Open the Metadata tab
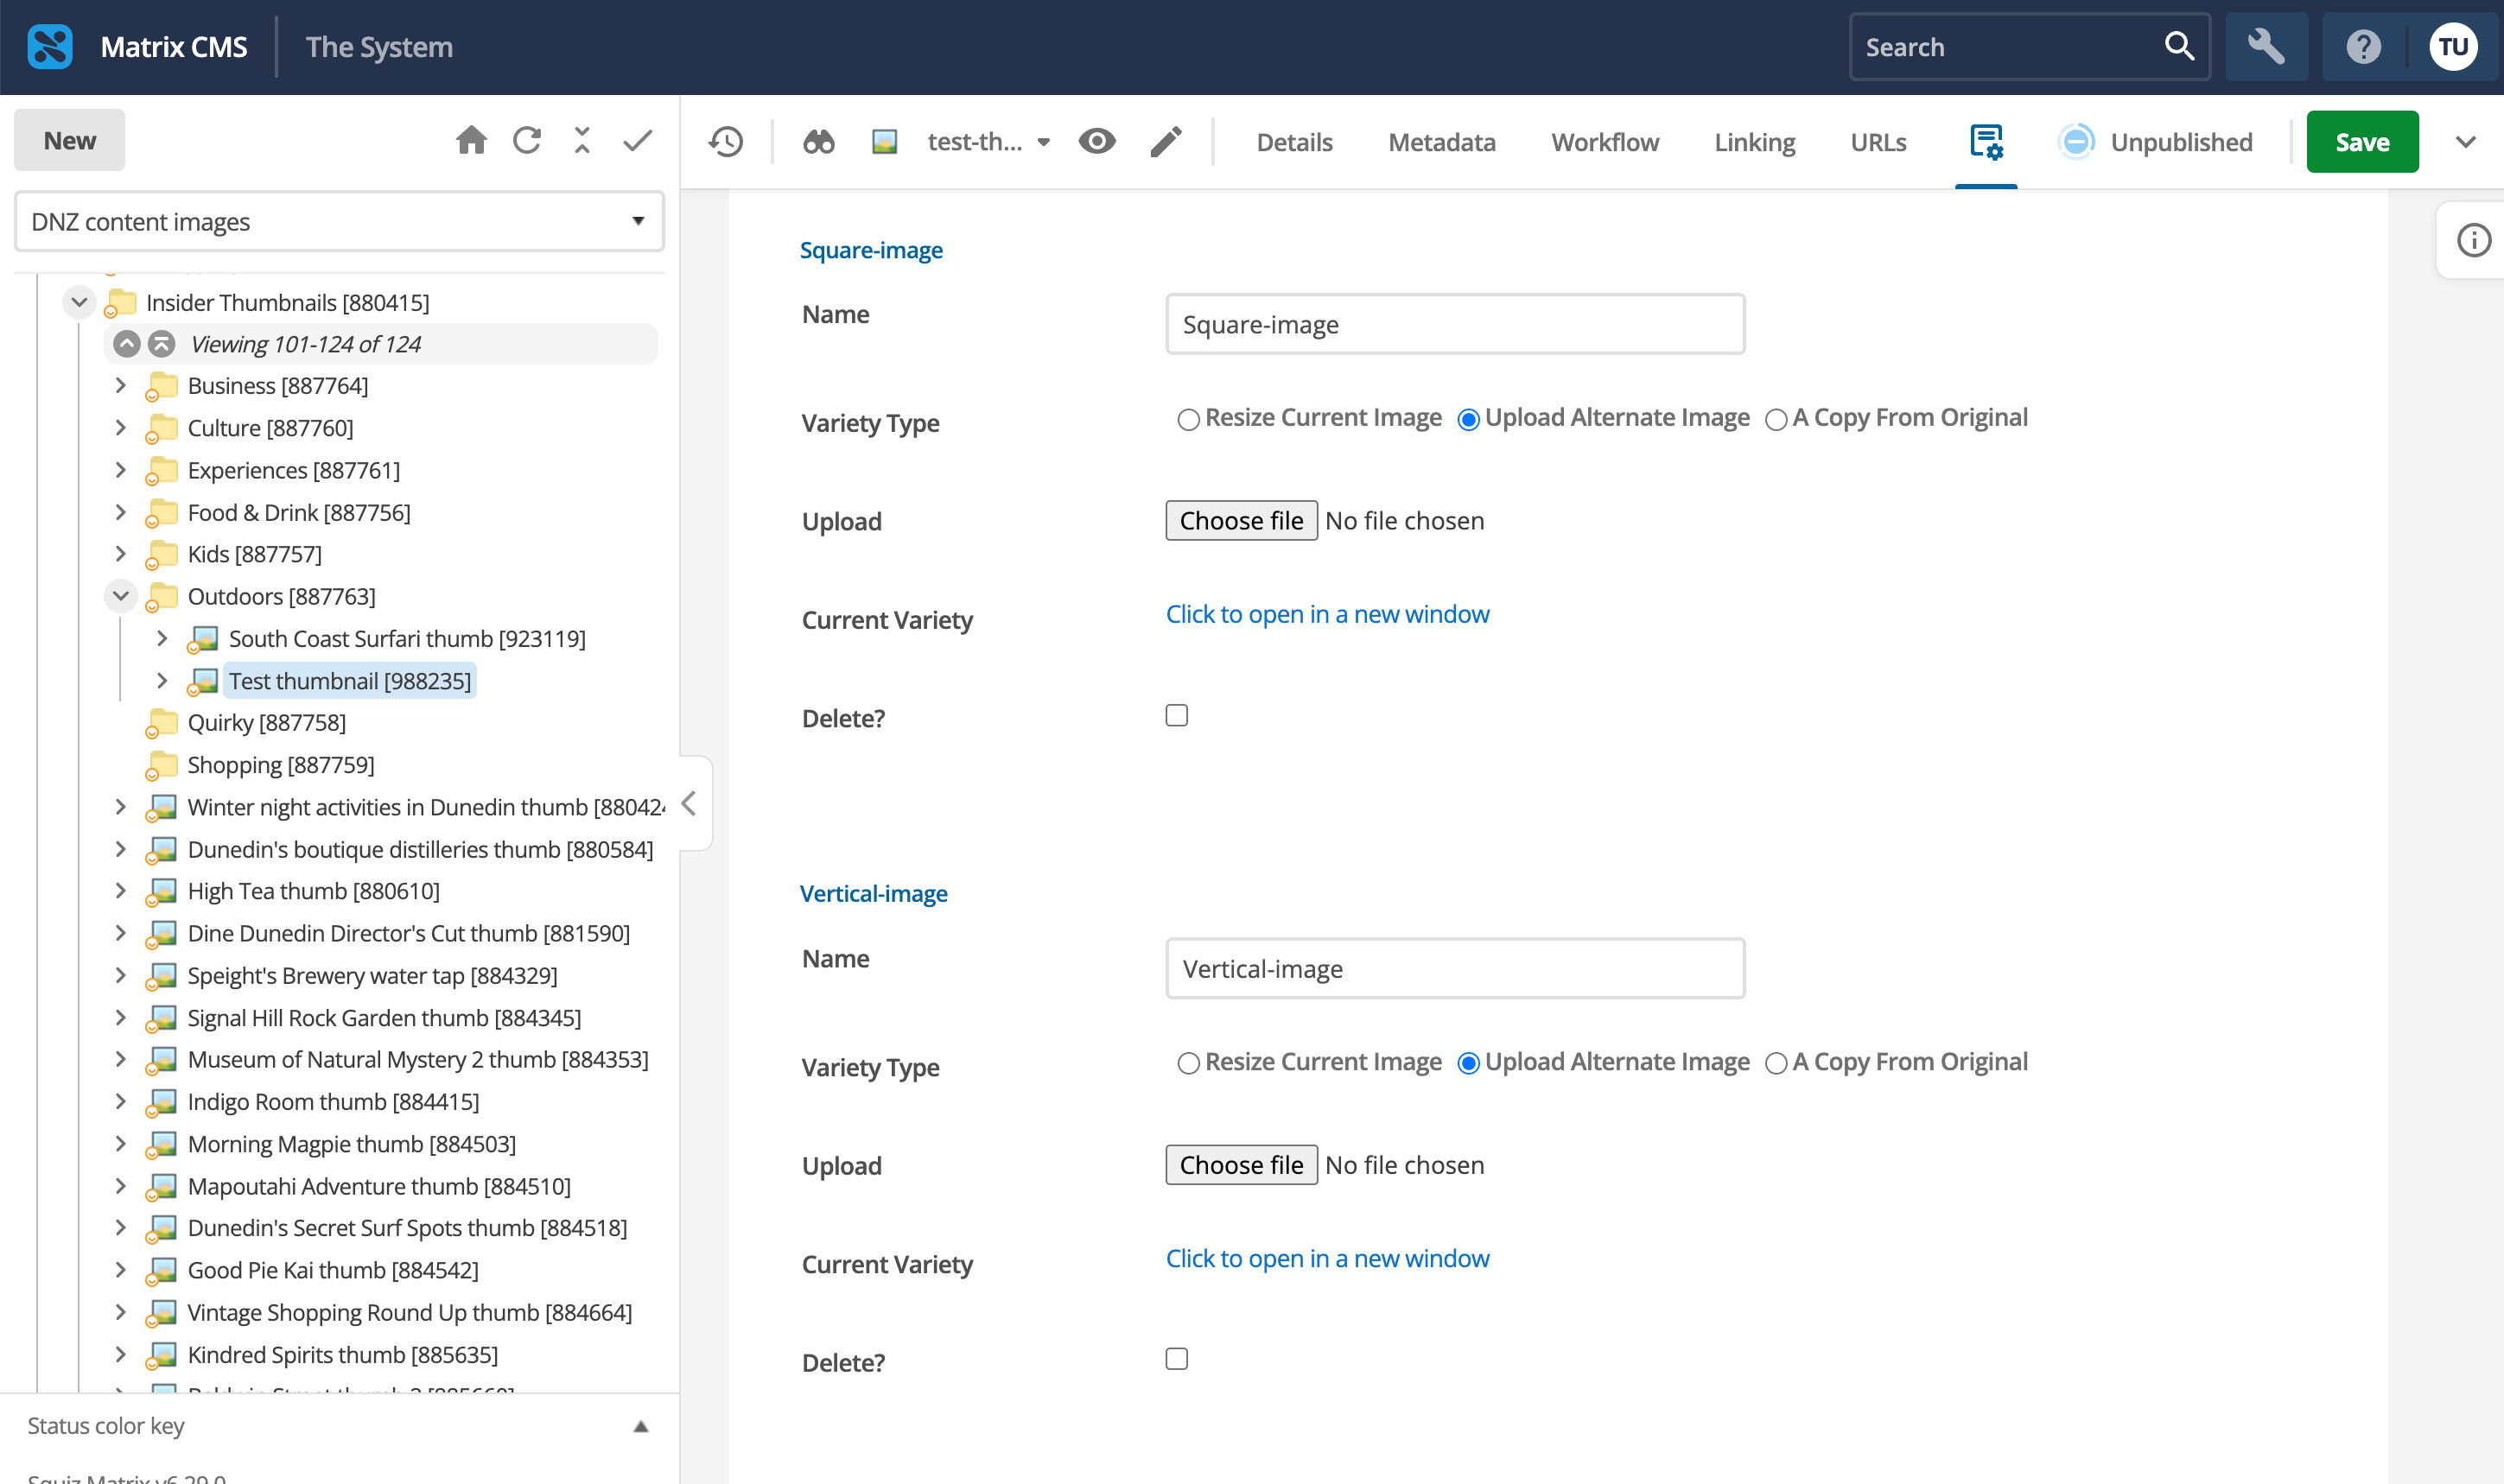This screenshot has height=1484, width=2504. click(1441, 142)
